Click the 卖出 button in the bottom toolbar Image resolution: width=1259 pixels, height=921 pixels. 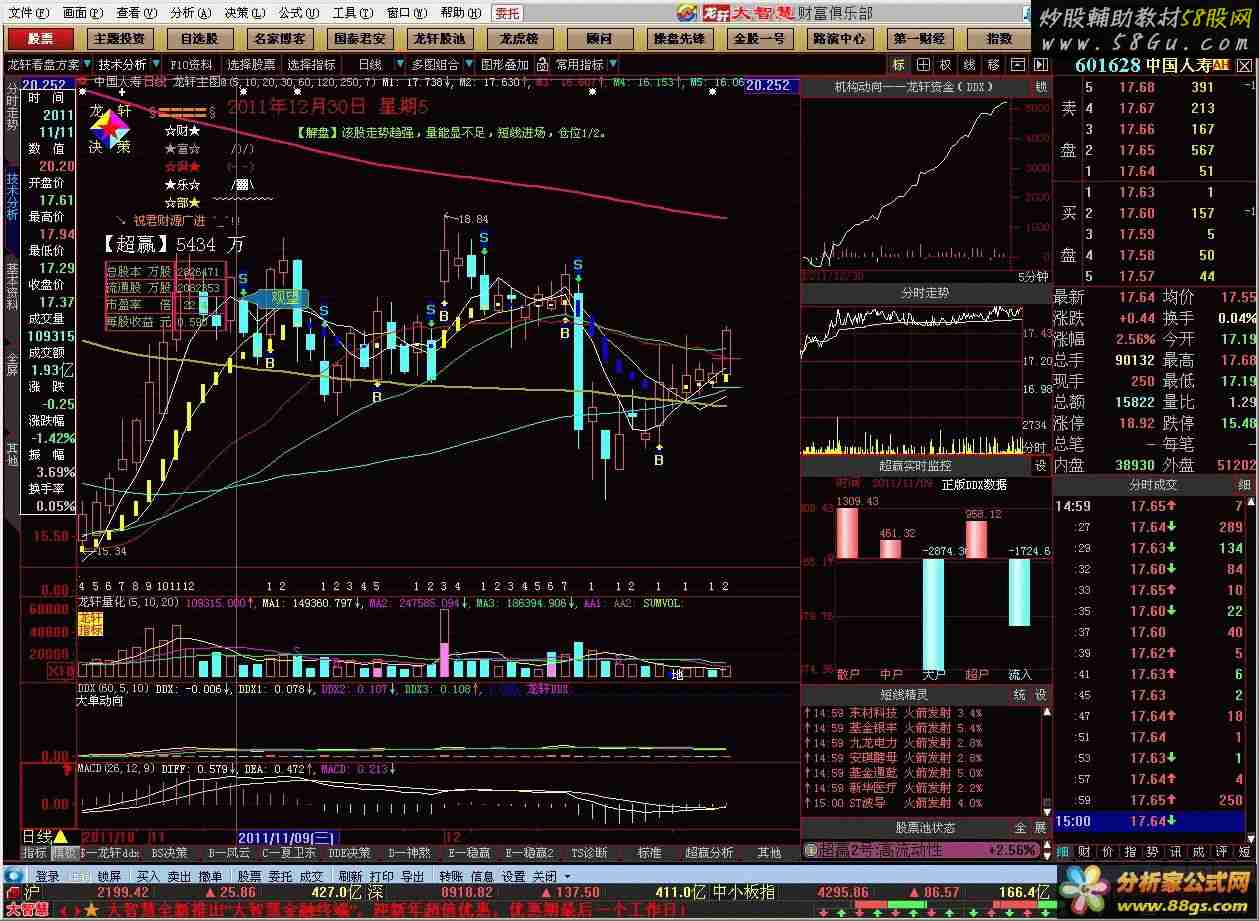pos(180,876)
